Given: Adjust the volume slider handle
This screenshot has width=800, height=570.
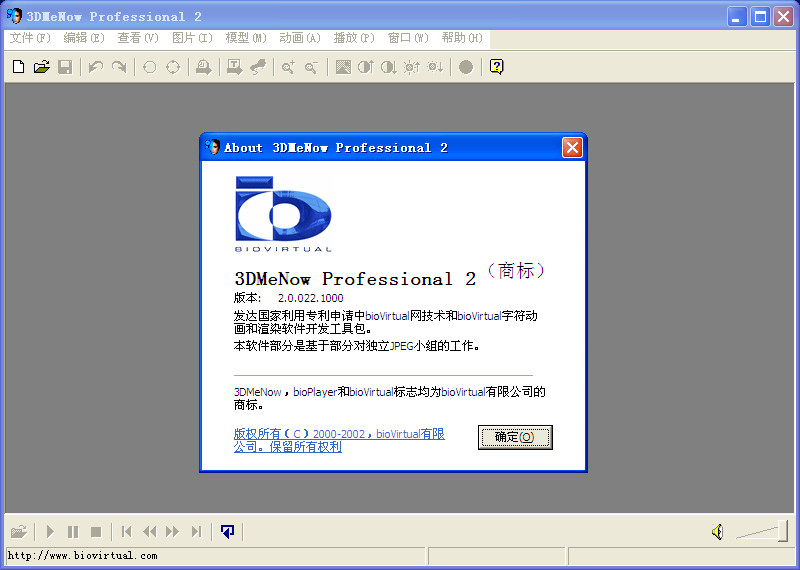Looking at the screenshot, I should pos(782,531).
